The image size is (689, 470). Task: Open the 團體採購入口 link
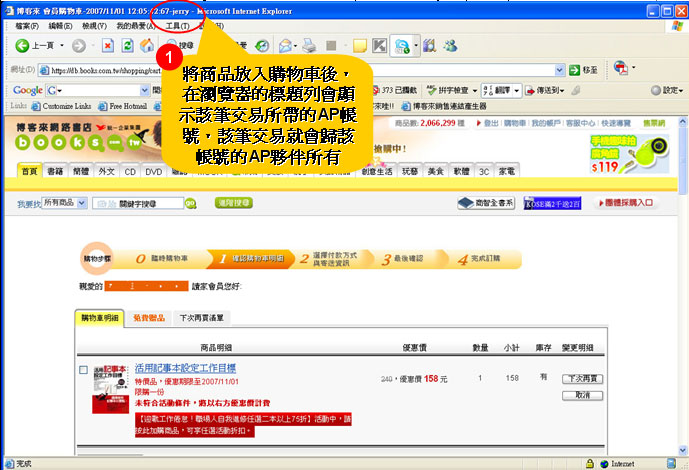[625, 203]
